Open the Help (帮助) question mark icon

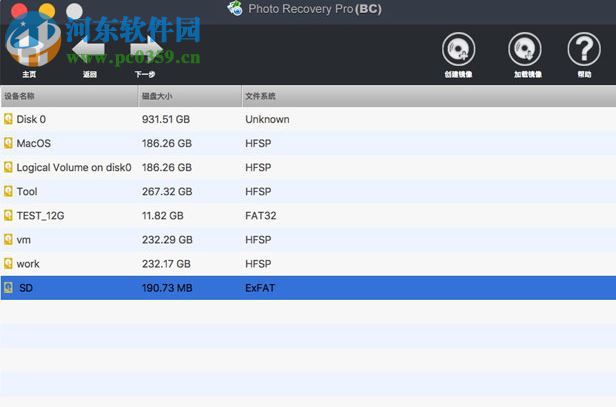584,50
